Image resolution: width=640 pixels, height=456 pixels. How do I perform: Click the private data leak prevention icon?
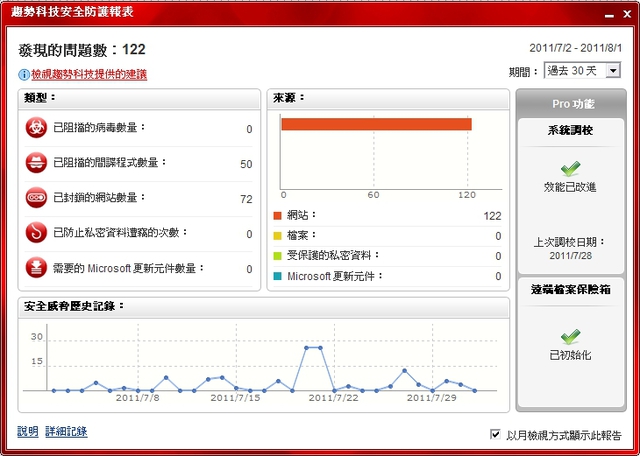tap(37, 233)
